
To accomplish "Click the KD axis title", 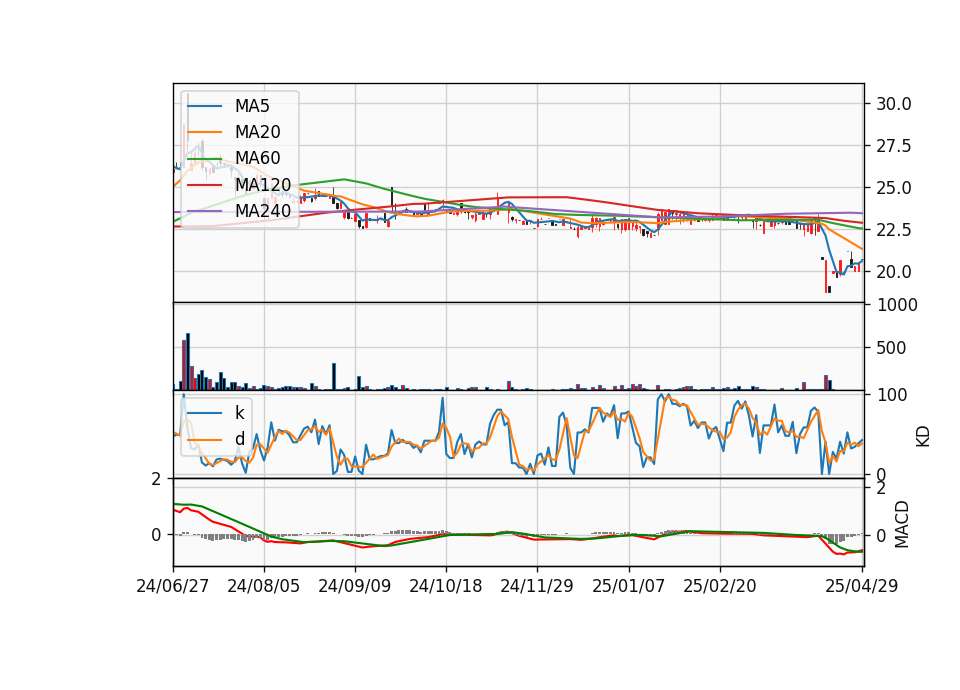I will click(923, 436).
